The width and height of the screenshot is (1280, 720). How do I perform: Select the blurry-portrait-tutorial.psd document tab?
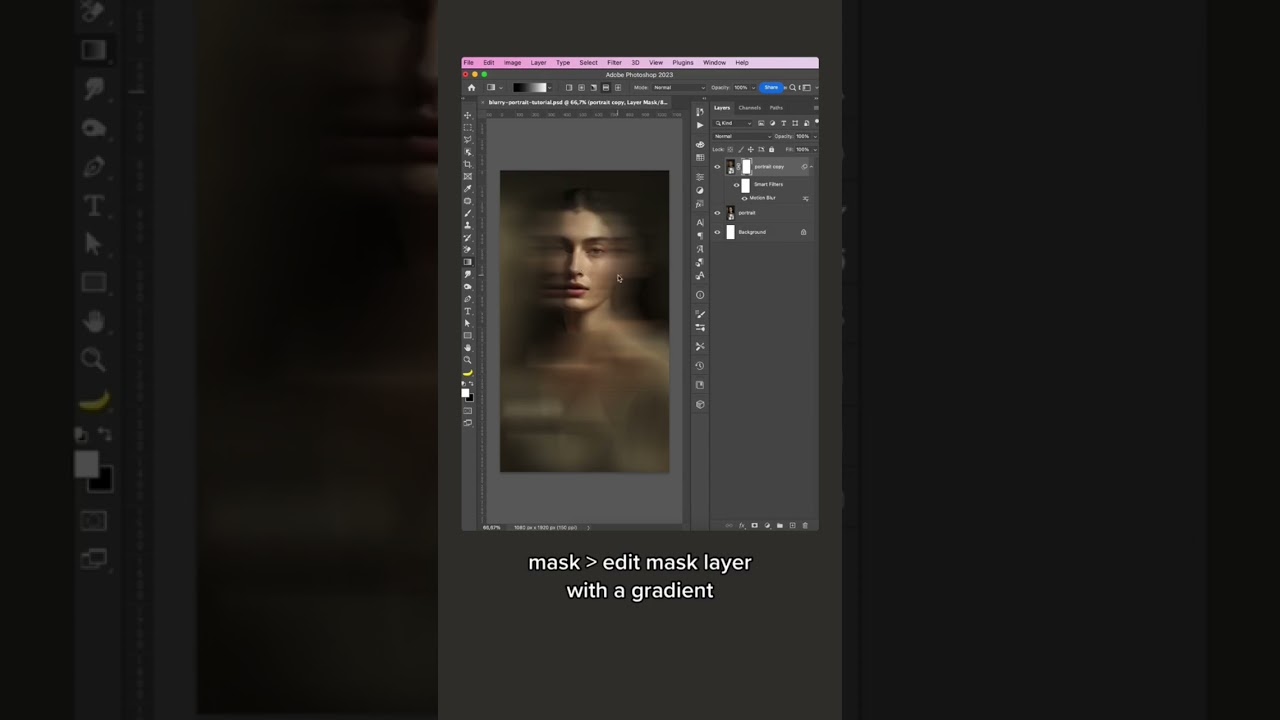(578, 103)
